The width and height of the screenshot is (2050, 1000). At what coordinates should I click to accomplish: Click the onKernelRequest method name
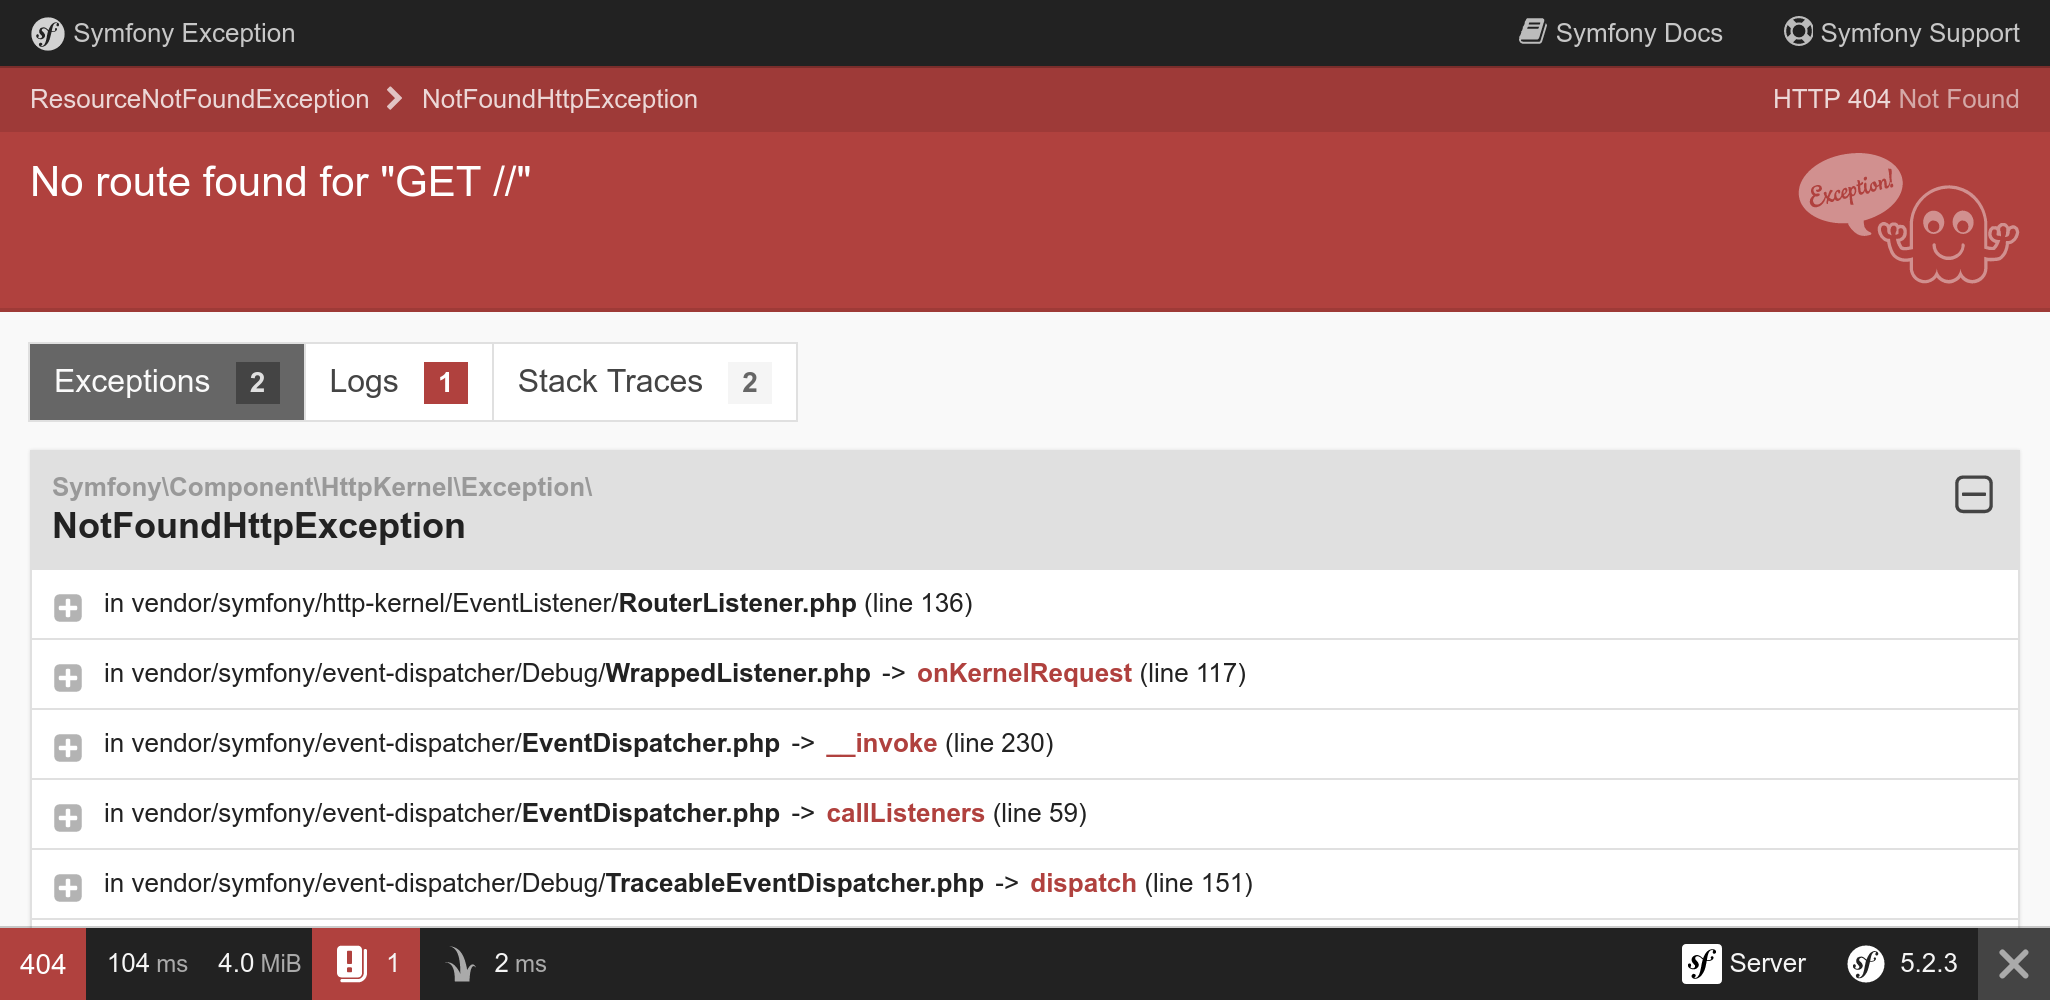coord(1024,673)
